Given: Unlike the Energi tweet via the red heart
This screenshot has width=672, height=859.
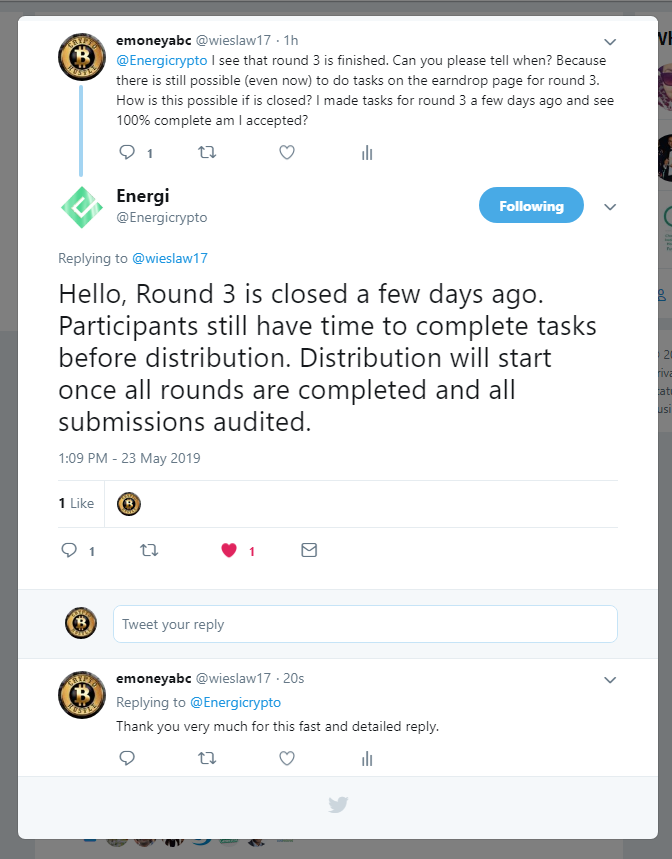Looking at the screenshot, I should click(229, 550).
